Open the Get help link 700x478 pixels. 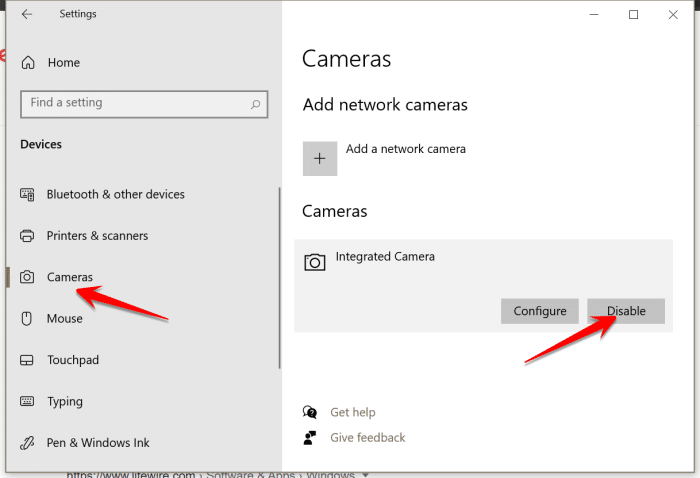click(x=353, y=412)
